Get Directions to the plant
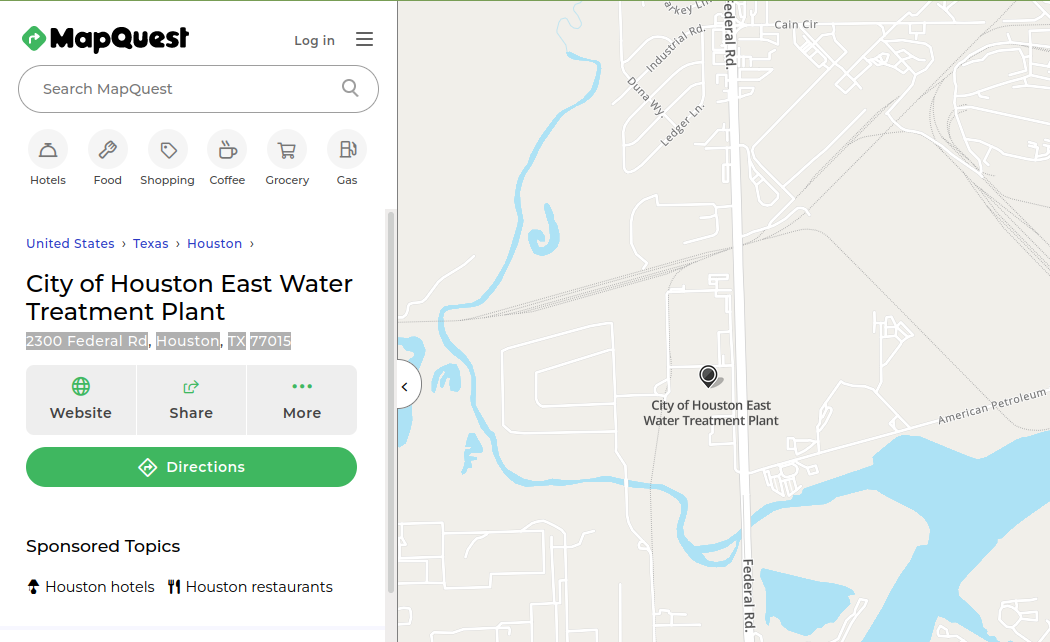Image resolution: width=1050 pixels, height=642 pixels. (192, 467)
